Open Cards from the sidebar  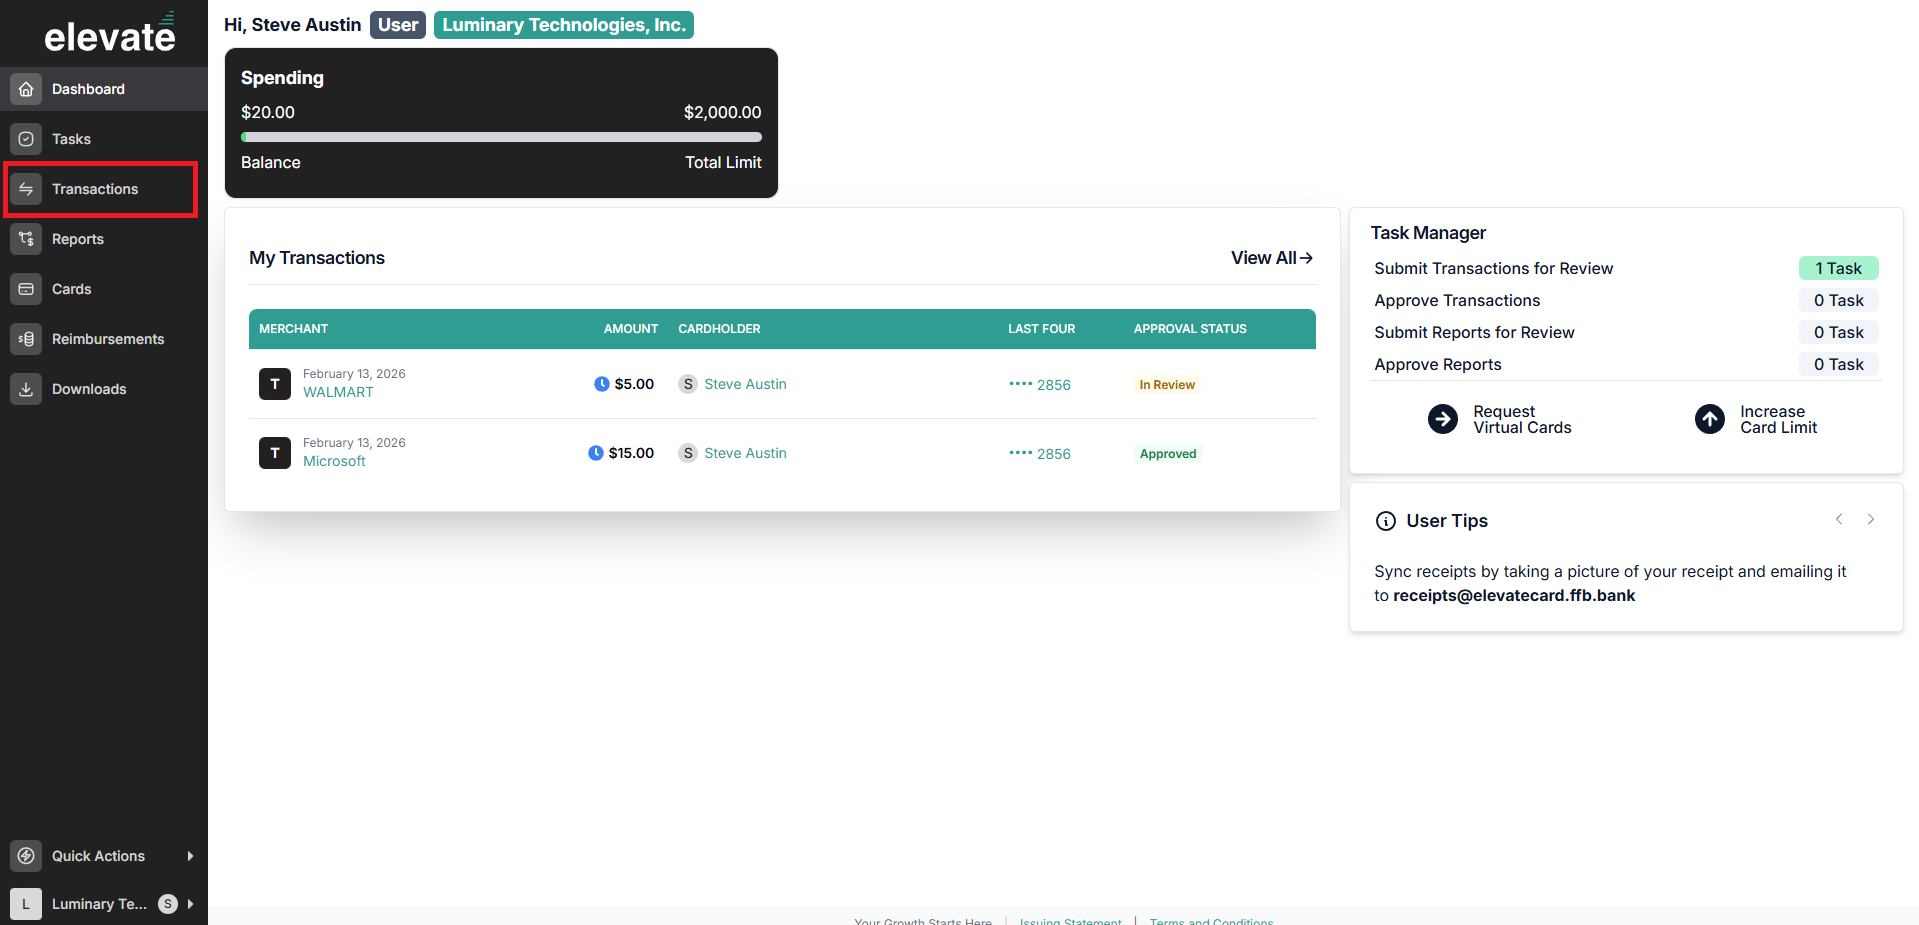[104, 289]
